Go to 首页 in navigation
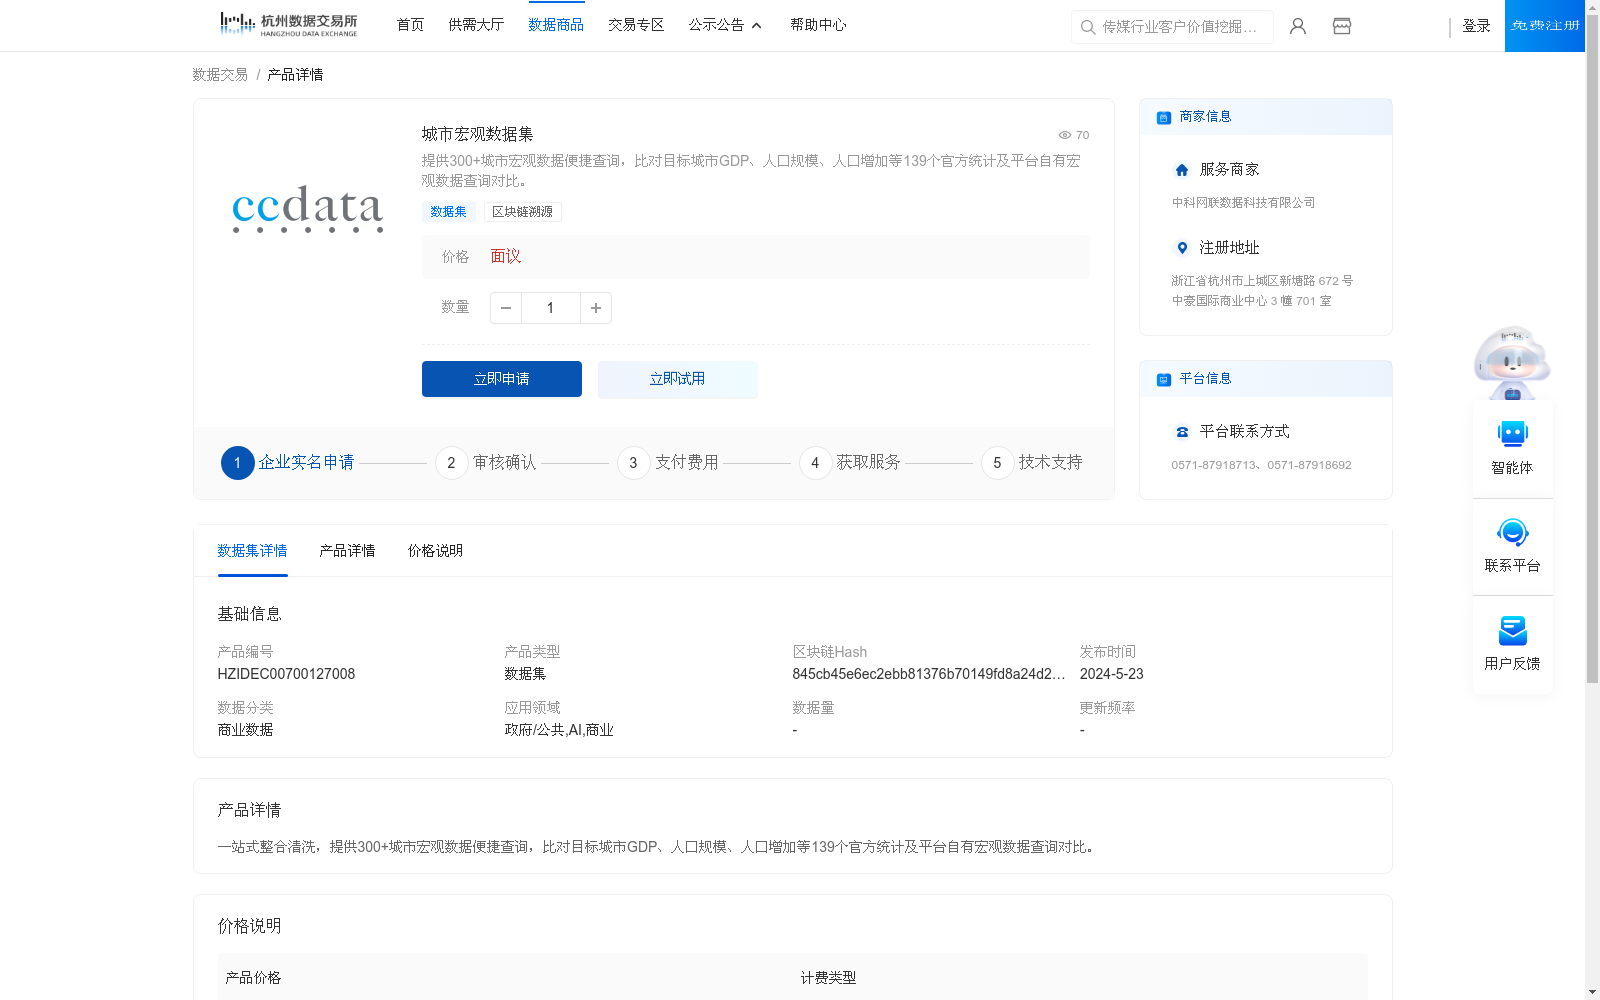The height and width of the screenshot is (1000, 1600). click(x=410, y=25)
